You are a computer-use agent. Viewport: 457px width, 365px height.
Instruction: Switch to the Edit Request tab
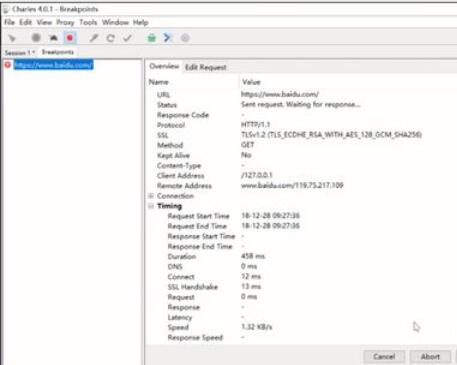[206, 67]
